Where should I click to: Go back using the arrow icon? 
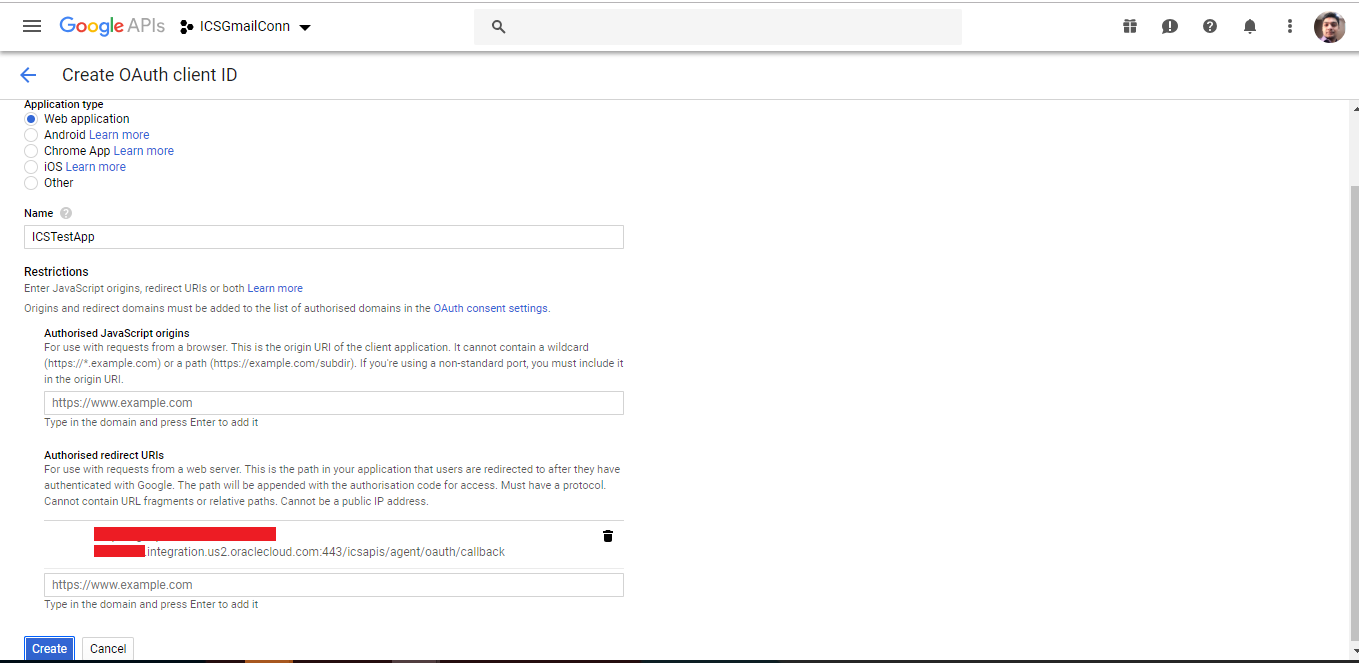(28, 75)
